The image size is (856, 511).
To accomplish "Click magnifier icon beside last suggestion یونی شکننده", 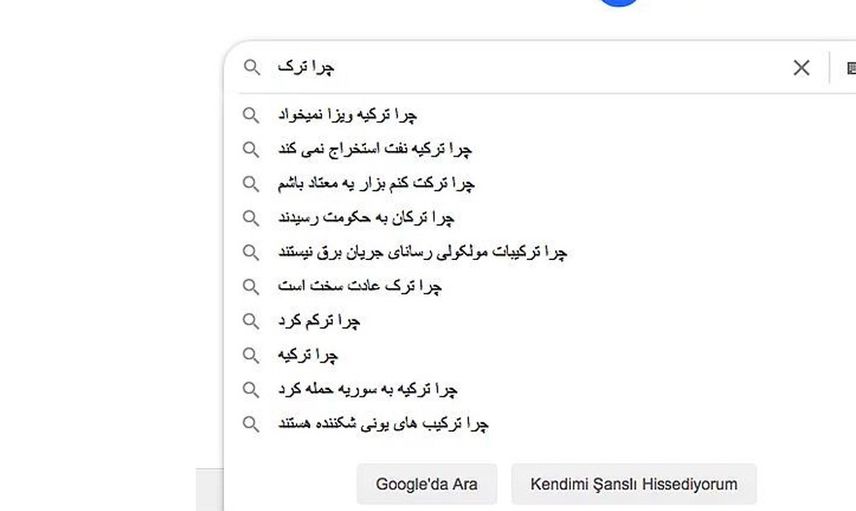I will 251,424.
